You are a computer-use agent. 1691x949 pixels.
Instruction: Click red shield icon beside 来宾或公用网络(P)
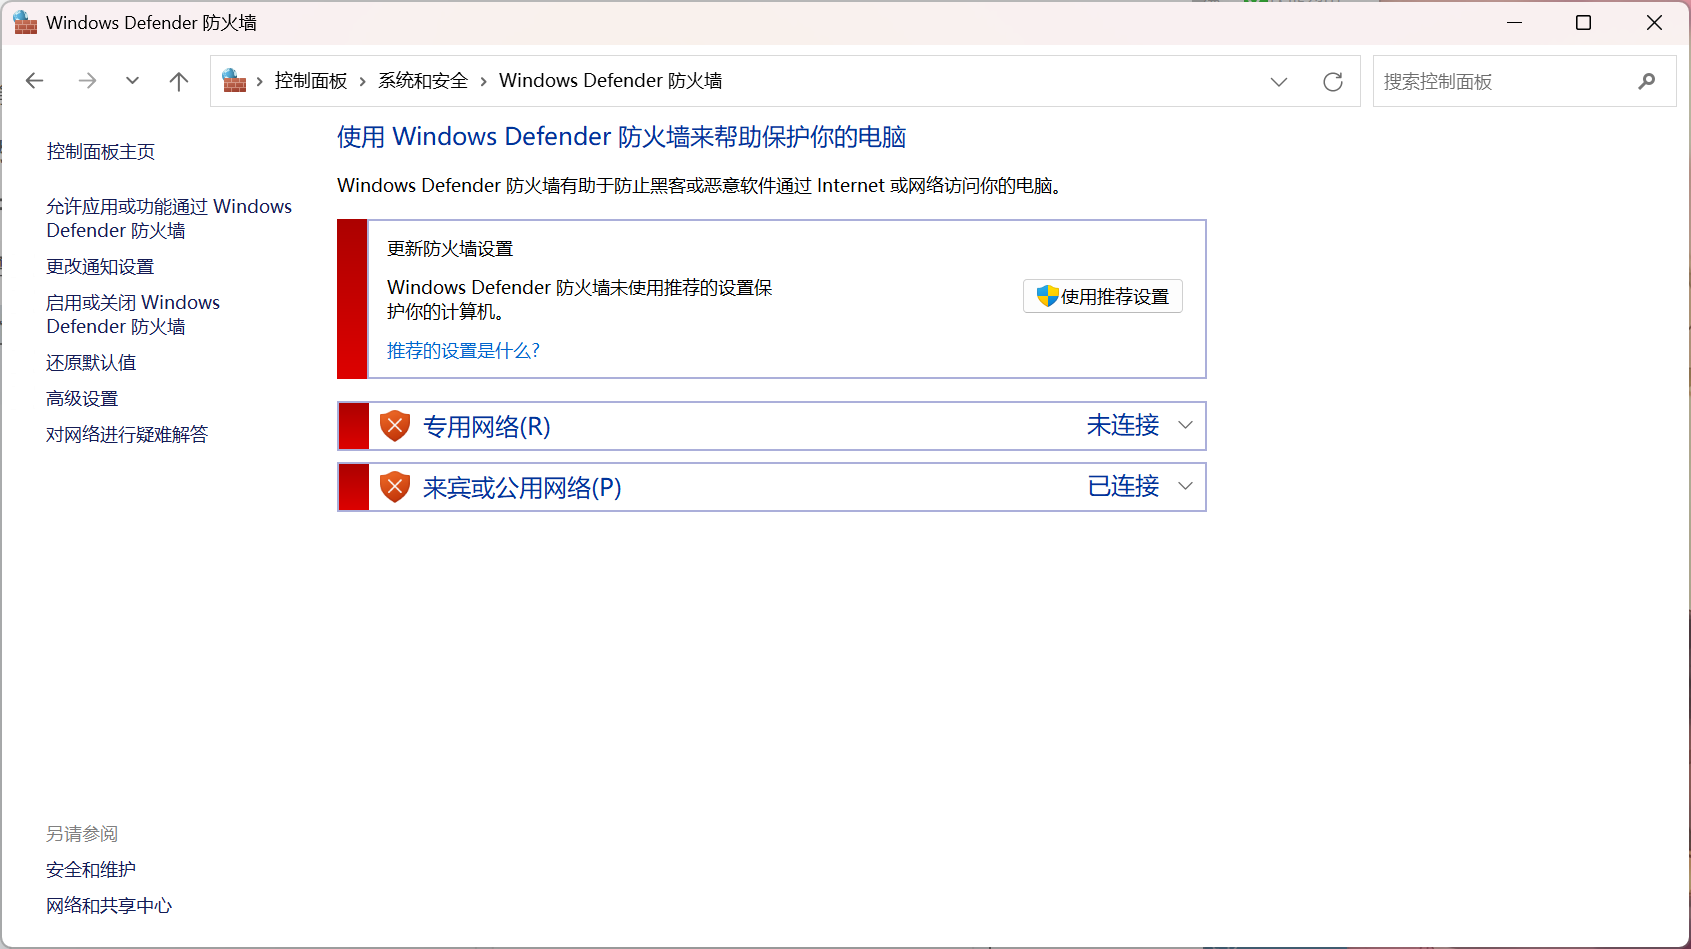coord(395,487)
